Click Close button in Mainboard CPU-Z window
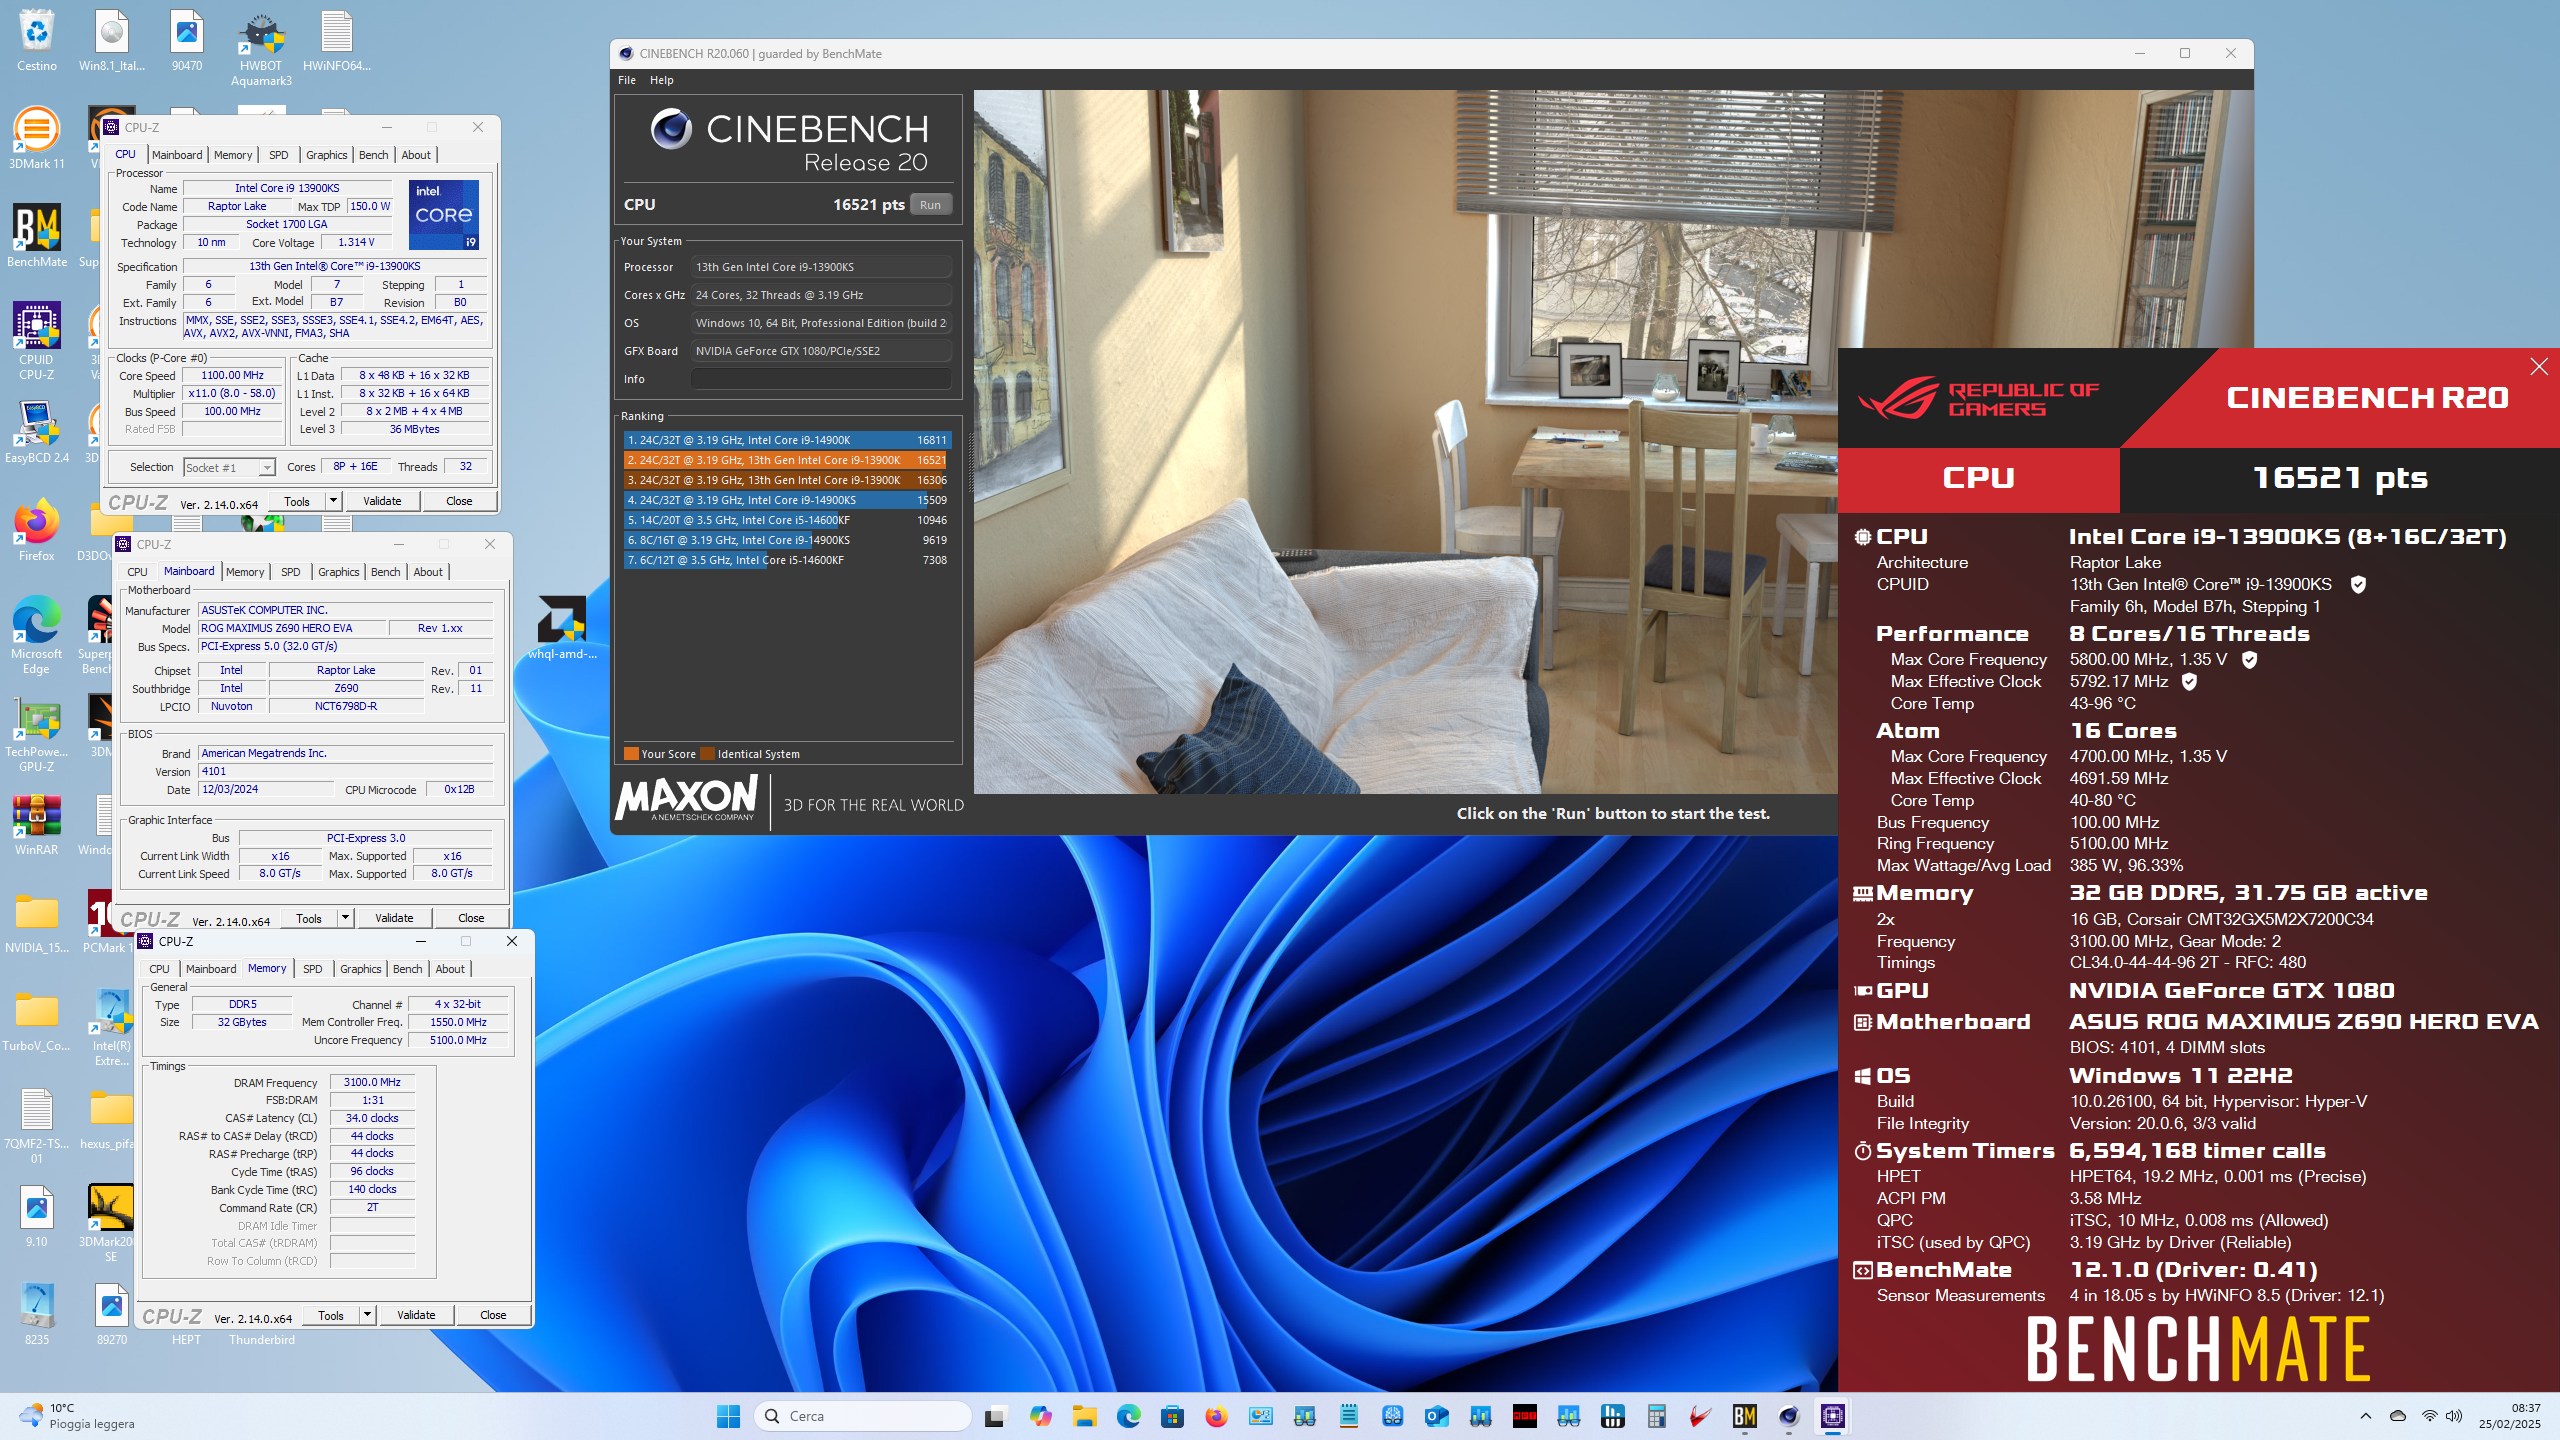Viewport: 2560px width, 1440px height. coord(471,918)
